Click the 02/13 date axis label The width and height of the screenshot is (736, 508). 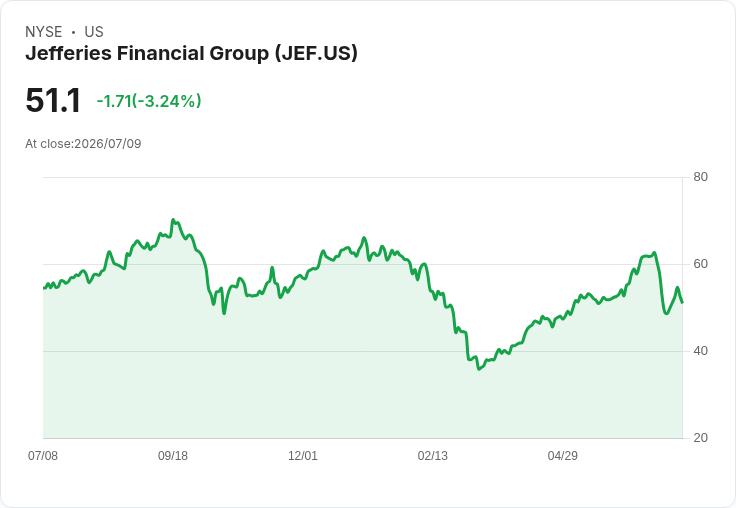tap(433, 456)
